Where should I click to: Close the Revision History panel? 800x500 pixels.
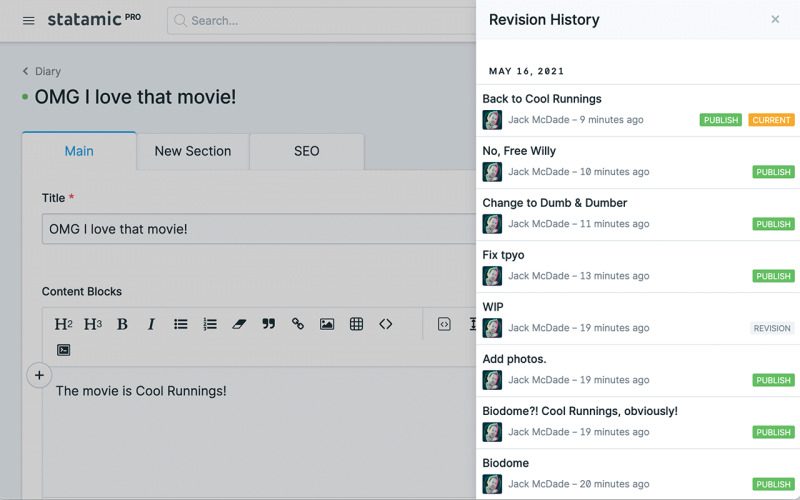pyautogui.click(x=775, y=19)
